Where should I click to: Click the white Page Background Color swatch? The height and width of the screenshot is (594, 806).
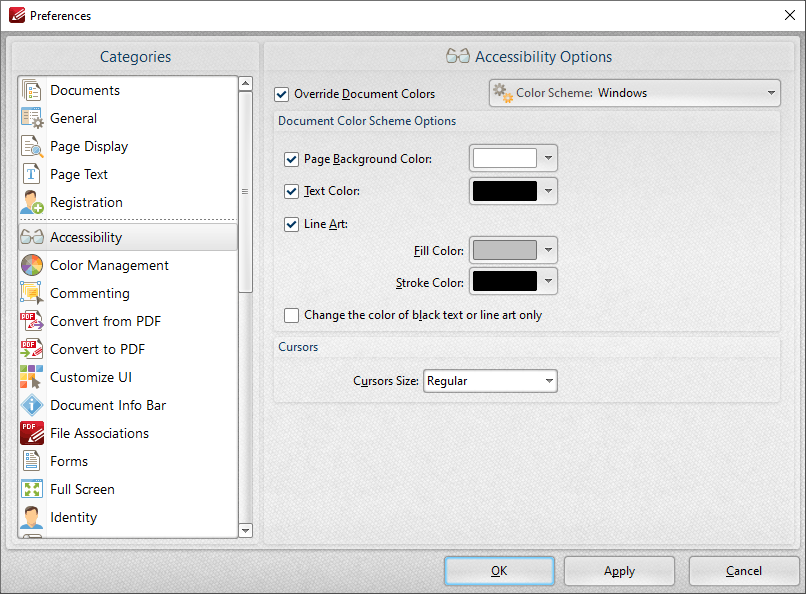coord(505,158)
